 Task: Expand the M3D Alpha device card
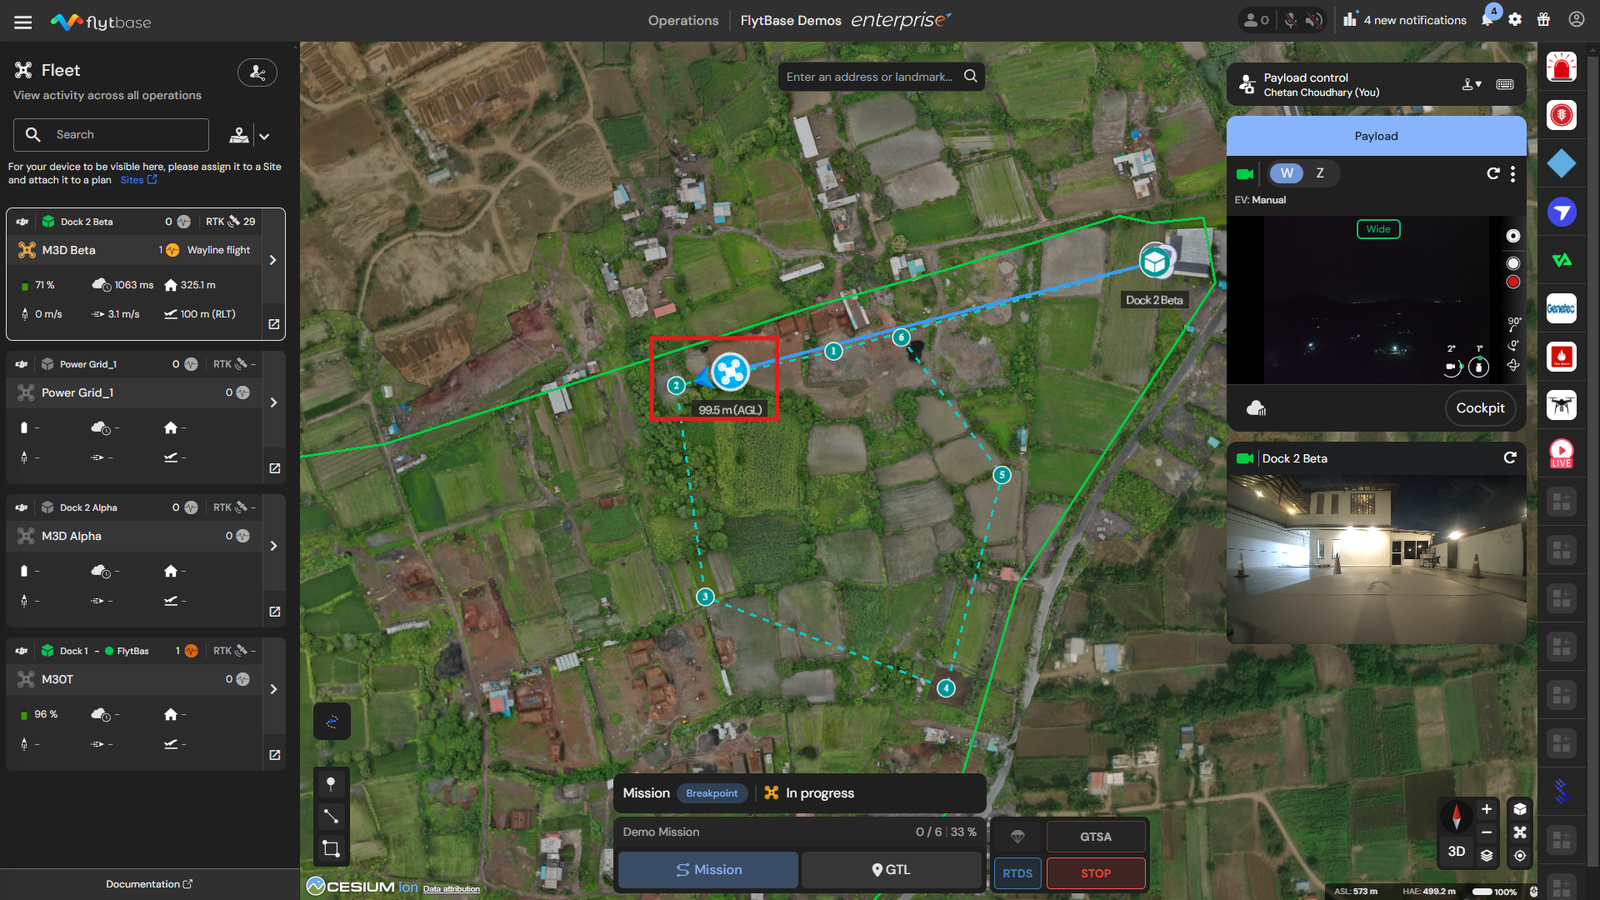tap(274, 546)
